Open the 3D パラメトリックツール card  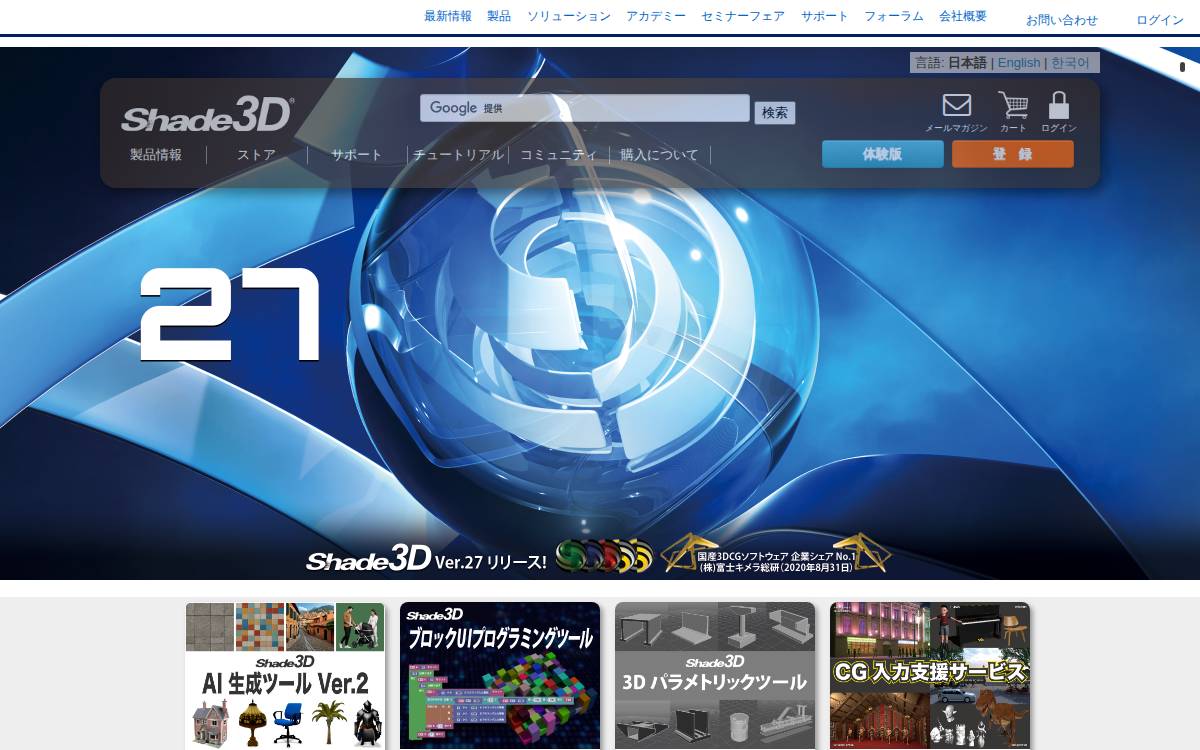[715, 676]
